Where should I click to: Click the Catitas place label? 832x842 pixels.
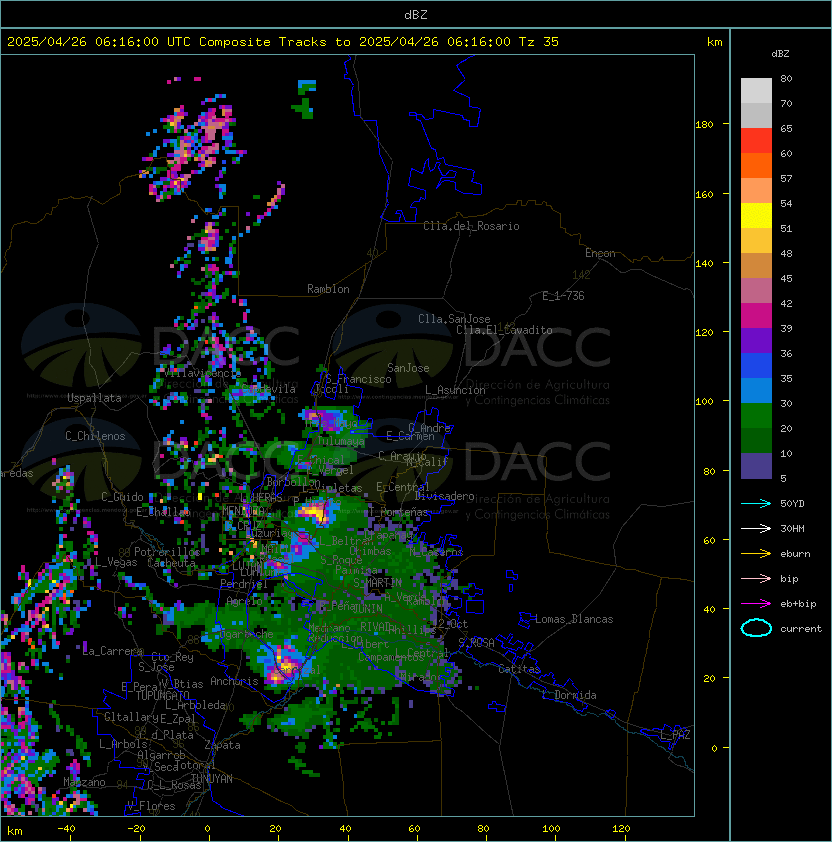[519, 669]
